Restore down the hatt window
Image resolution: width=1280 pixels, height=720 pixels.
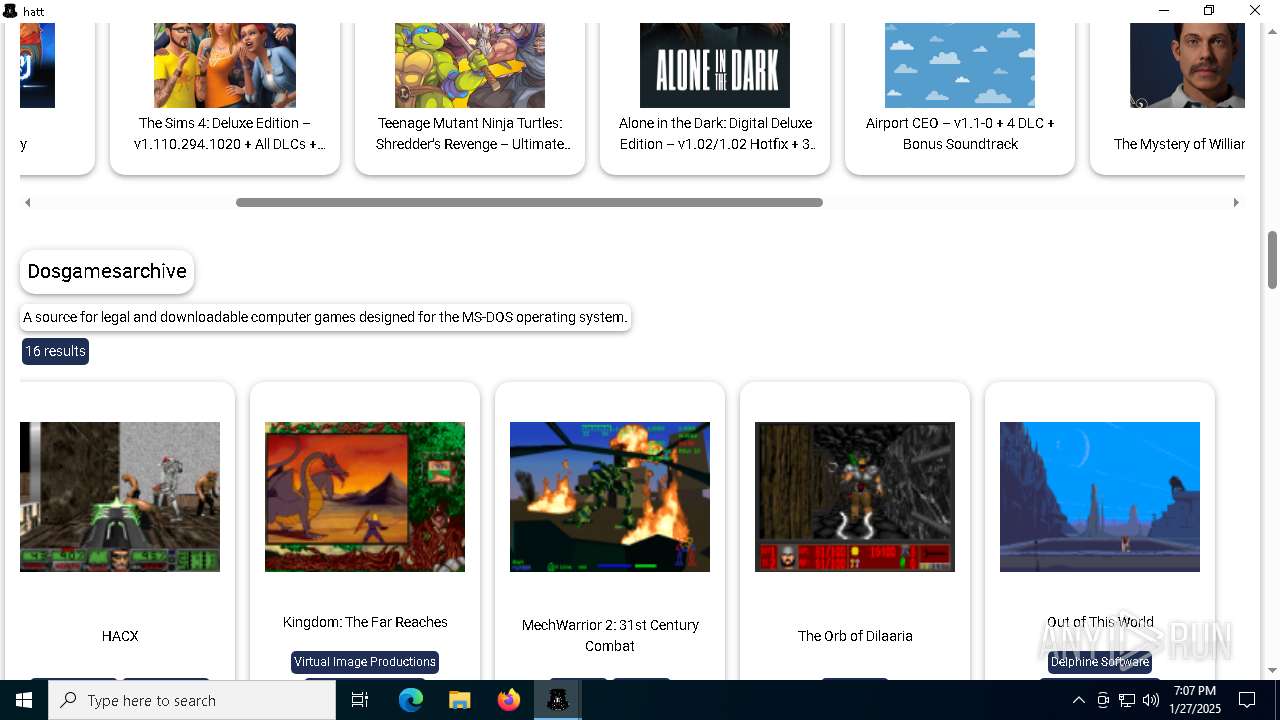[x=1209, y=11]
